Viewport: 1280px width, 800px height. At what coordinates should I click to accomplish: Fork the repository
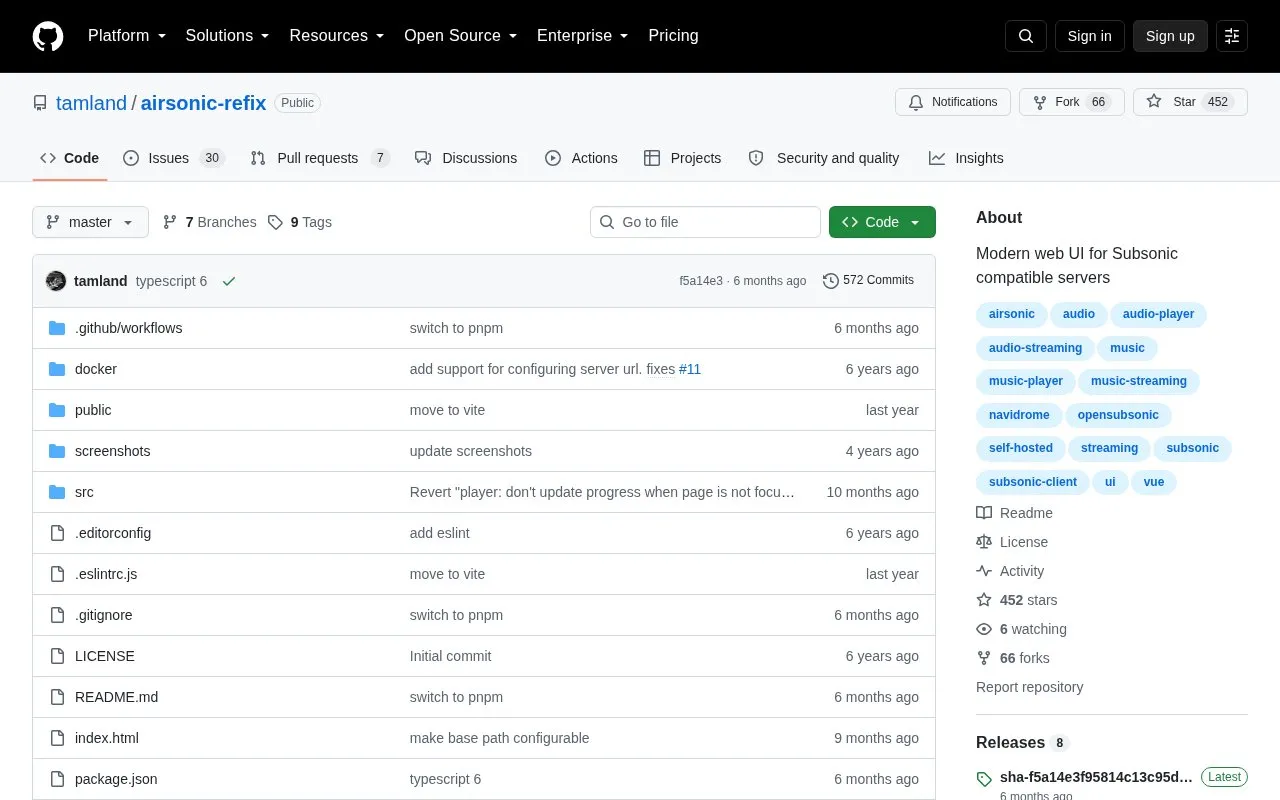1072,102
